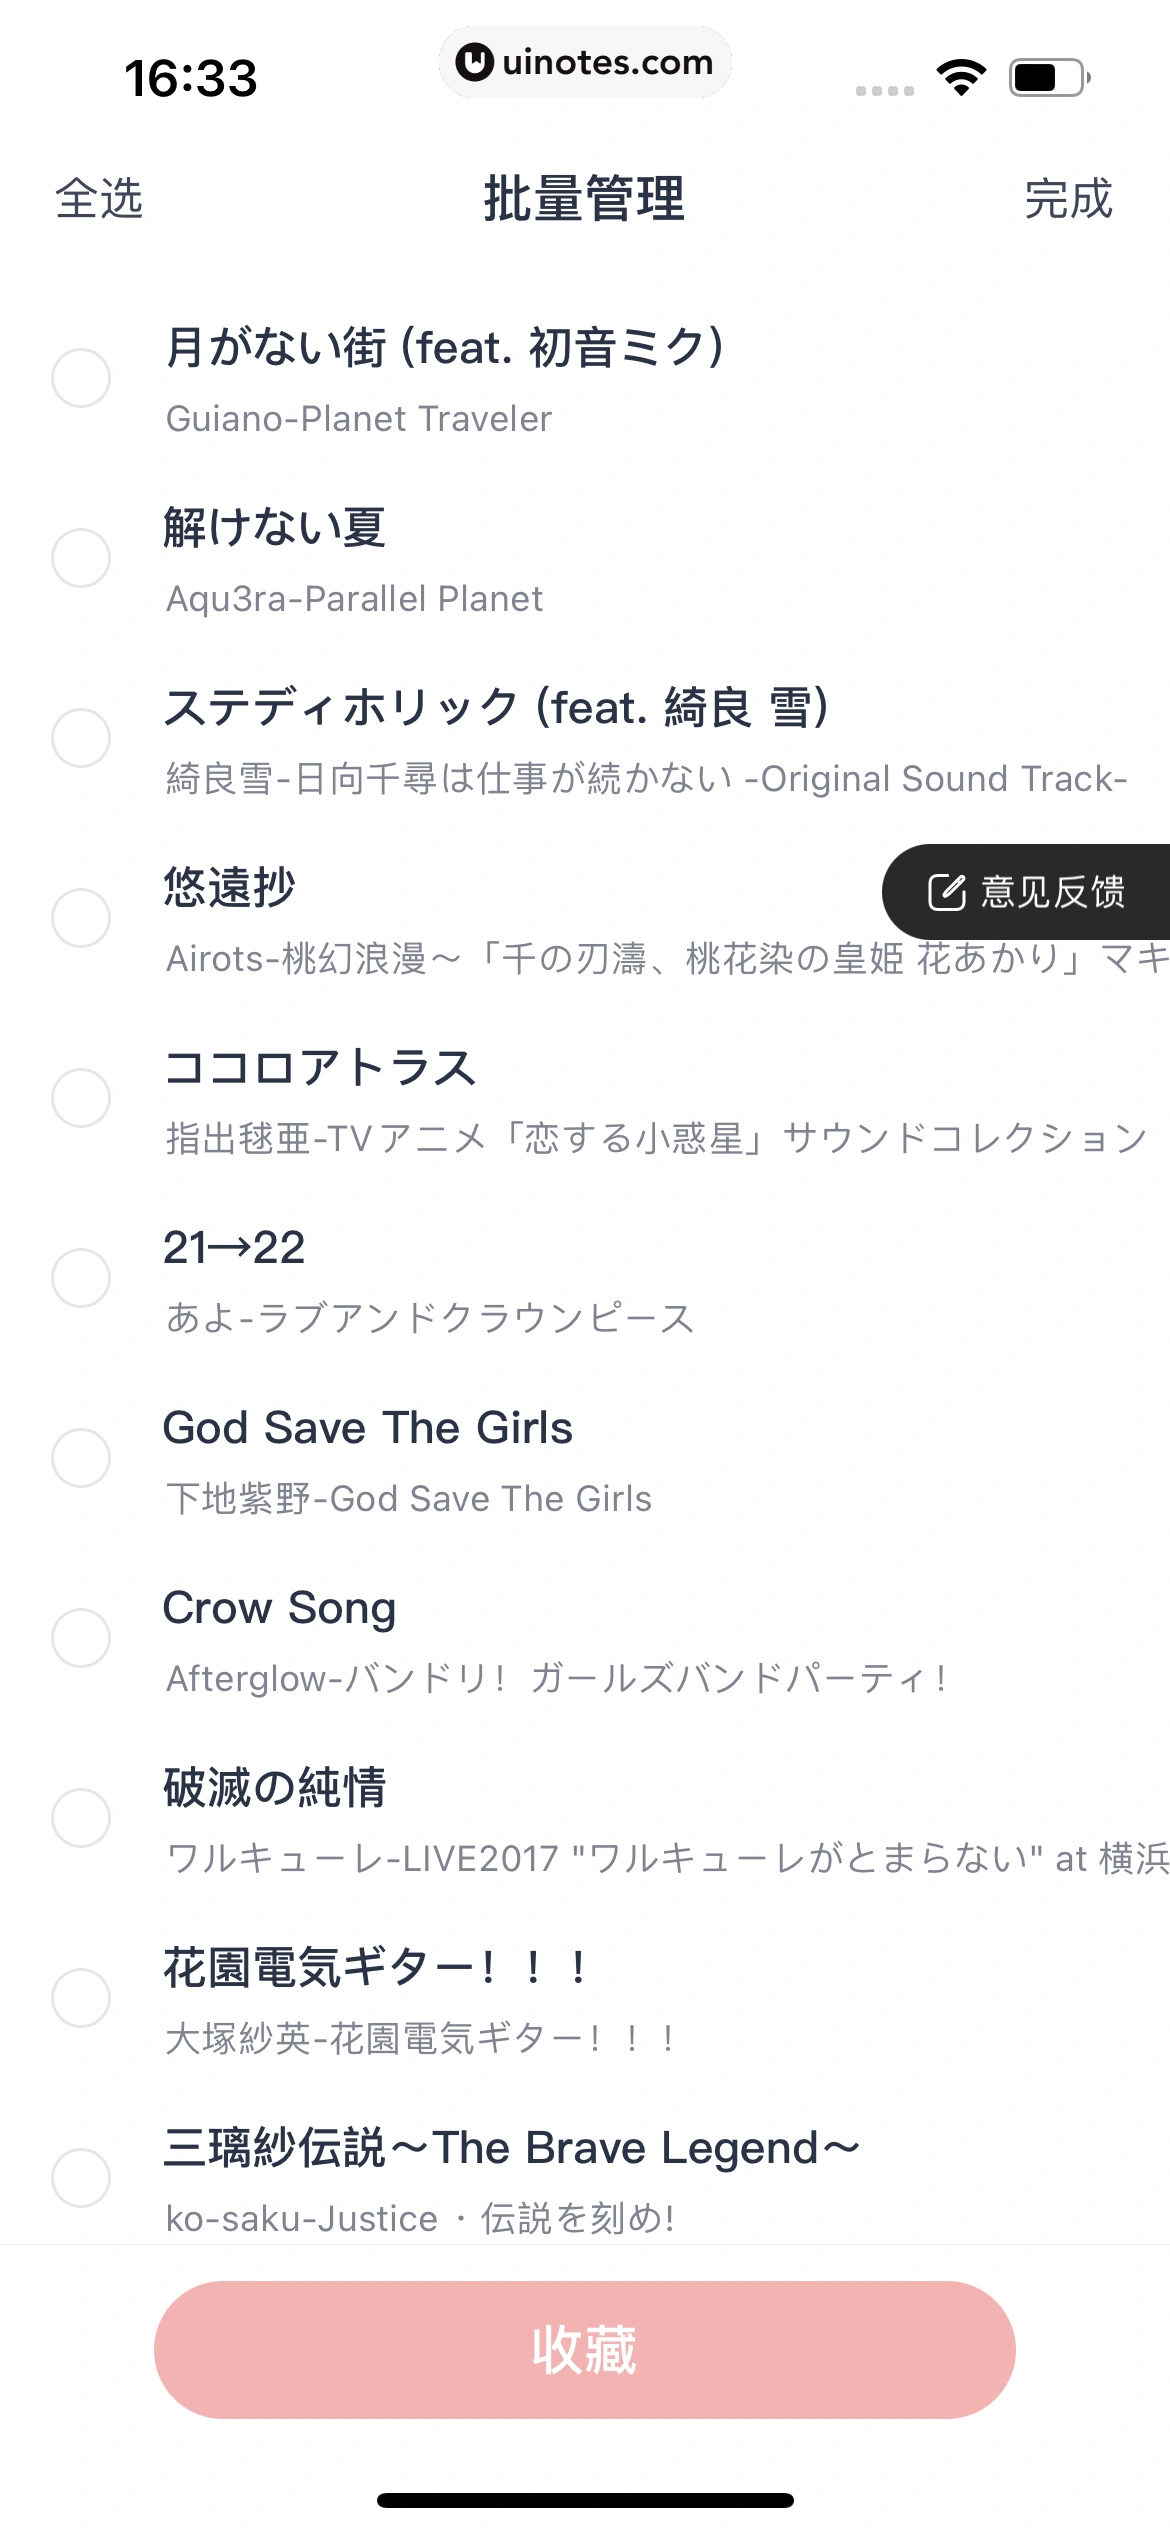
Task: Tick the 悠遠抄 selection circle
Action: 81,918
